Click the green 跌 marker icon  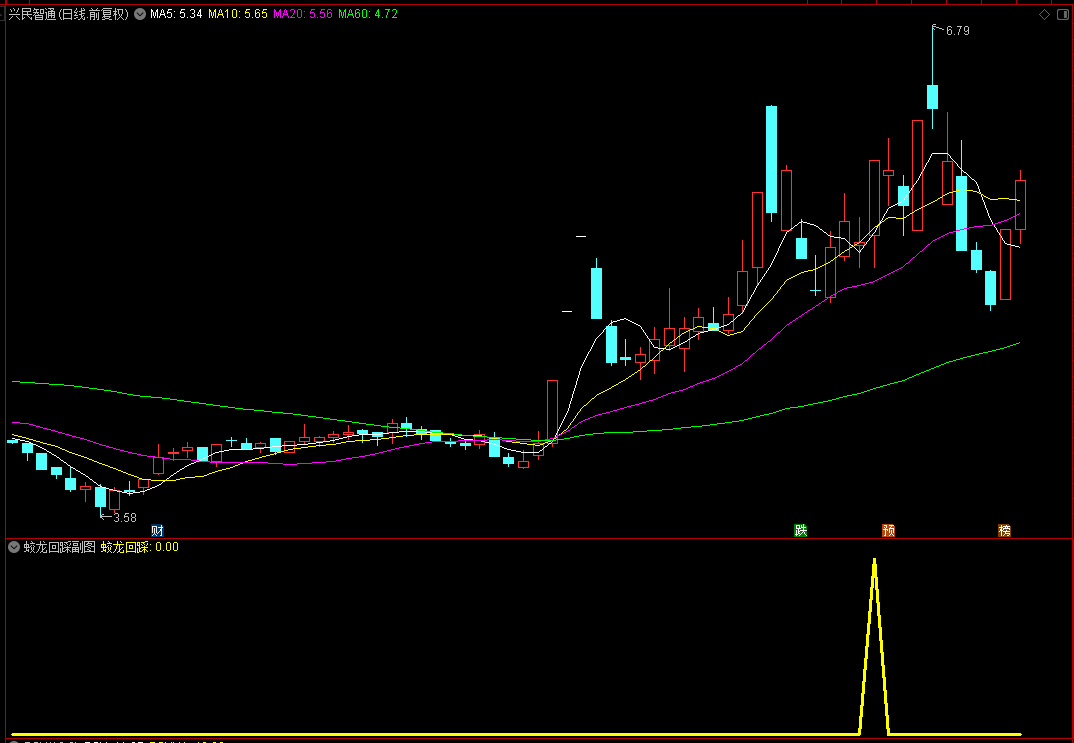coord(801,530)
